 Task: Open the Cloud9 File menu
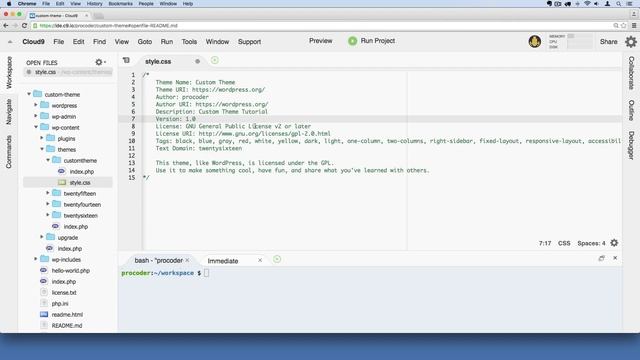[59, 42]
